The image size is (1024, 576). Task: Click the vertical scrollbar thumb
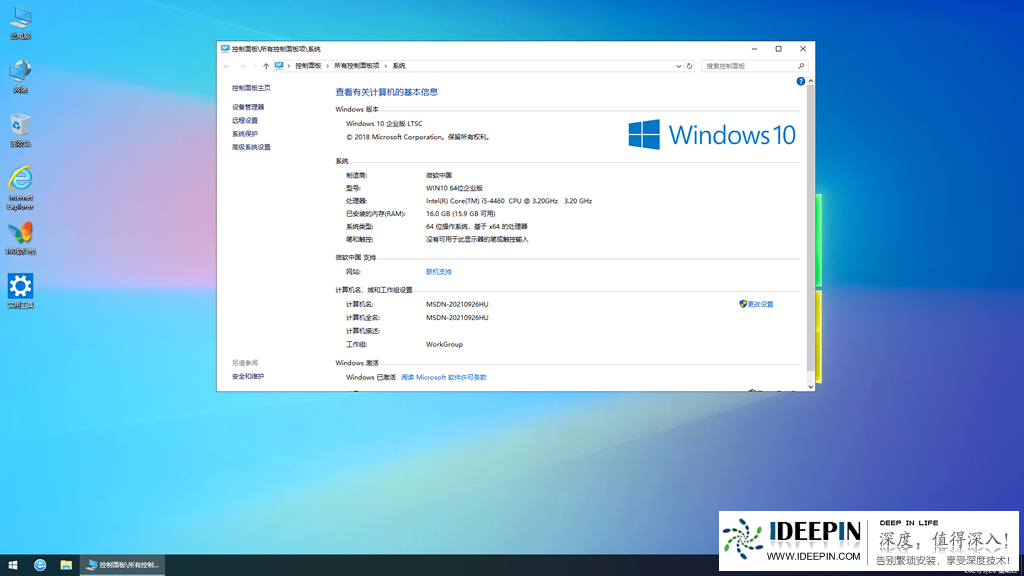click(x=810, y=229)
